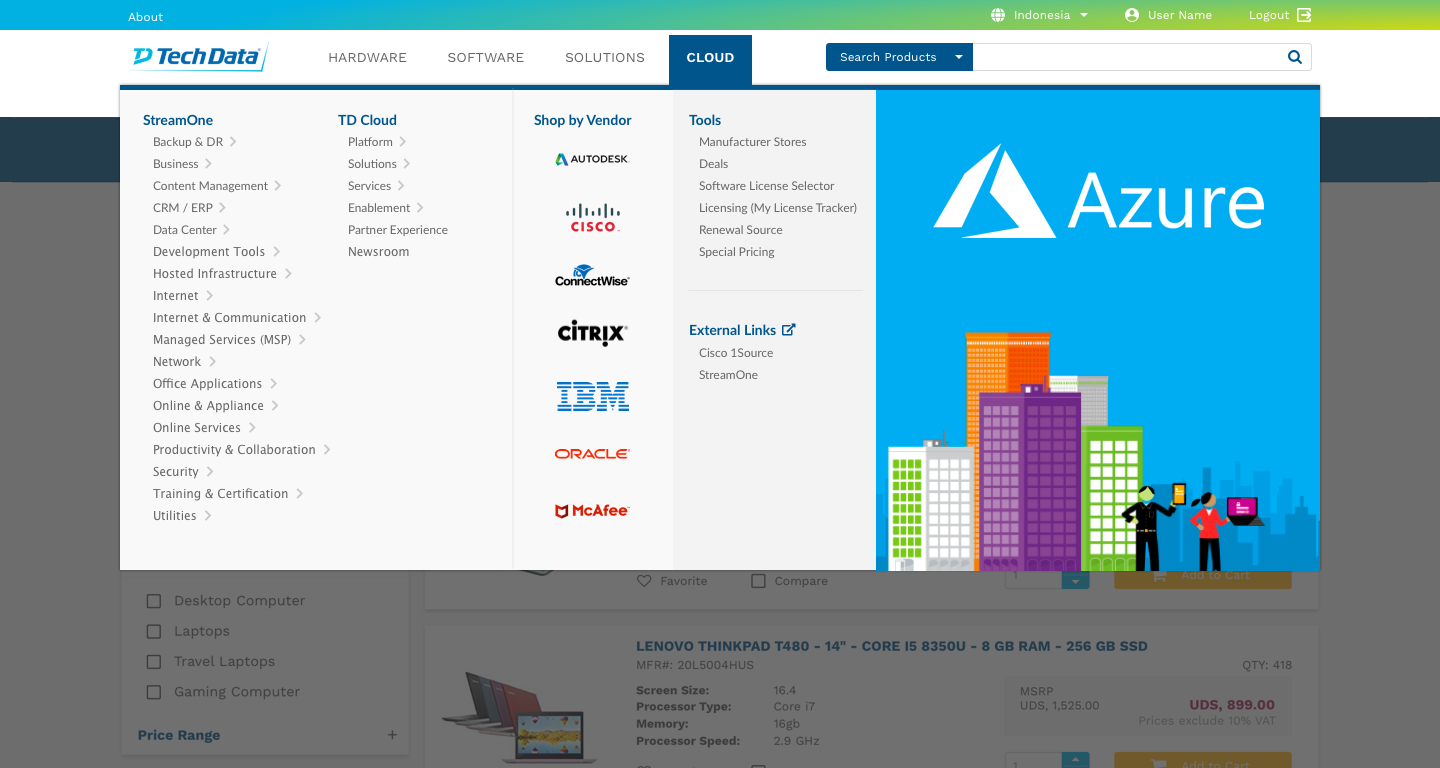The image size is (1440, 768).
Task: Select Utilities in StreamOne menu
Action: (x=175, y=516)
